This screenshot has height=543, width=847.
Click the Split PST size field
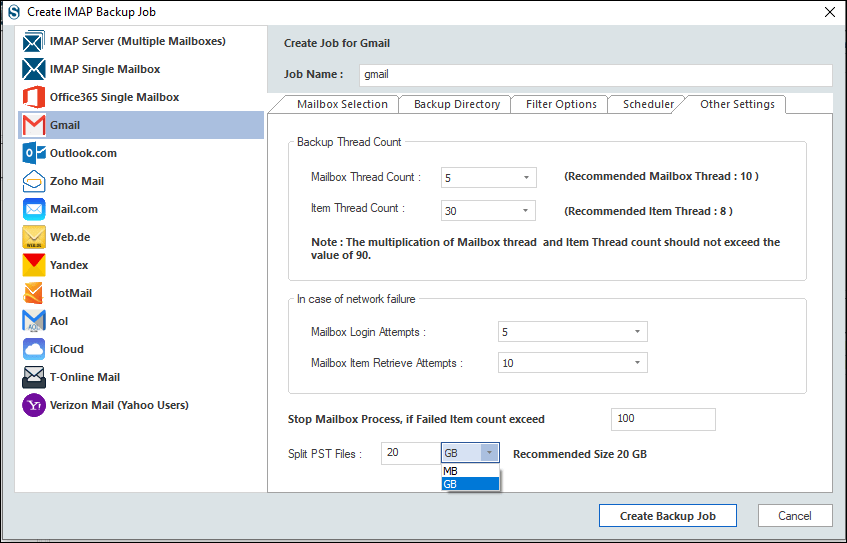411,453
